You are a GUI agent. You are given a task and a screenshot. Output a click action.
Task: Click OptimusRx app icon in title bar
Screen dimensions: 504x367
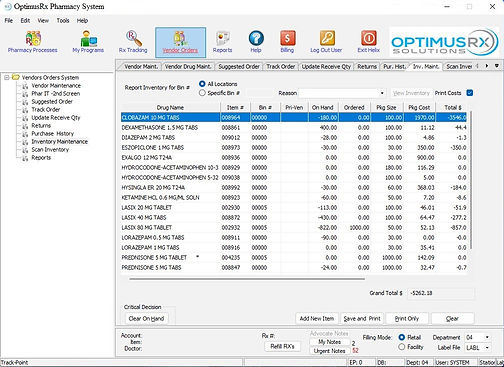click(x=7, y=6)
